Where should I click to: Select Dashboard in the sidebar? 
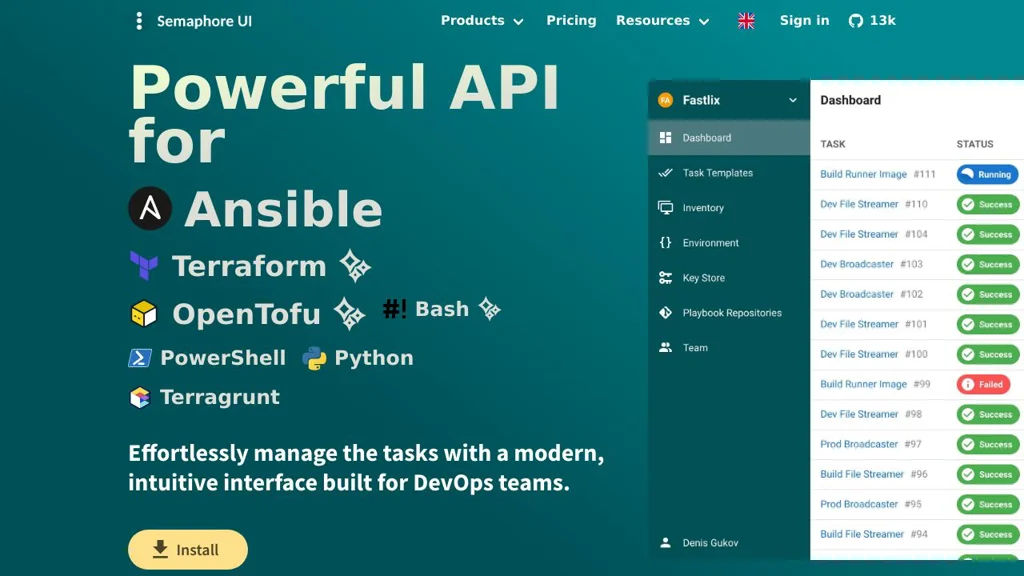729,138
